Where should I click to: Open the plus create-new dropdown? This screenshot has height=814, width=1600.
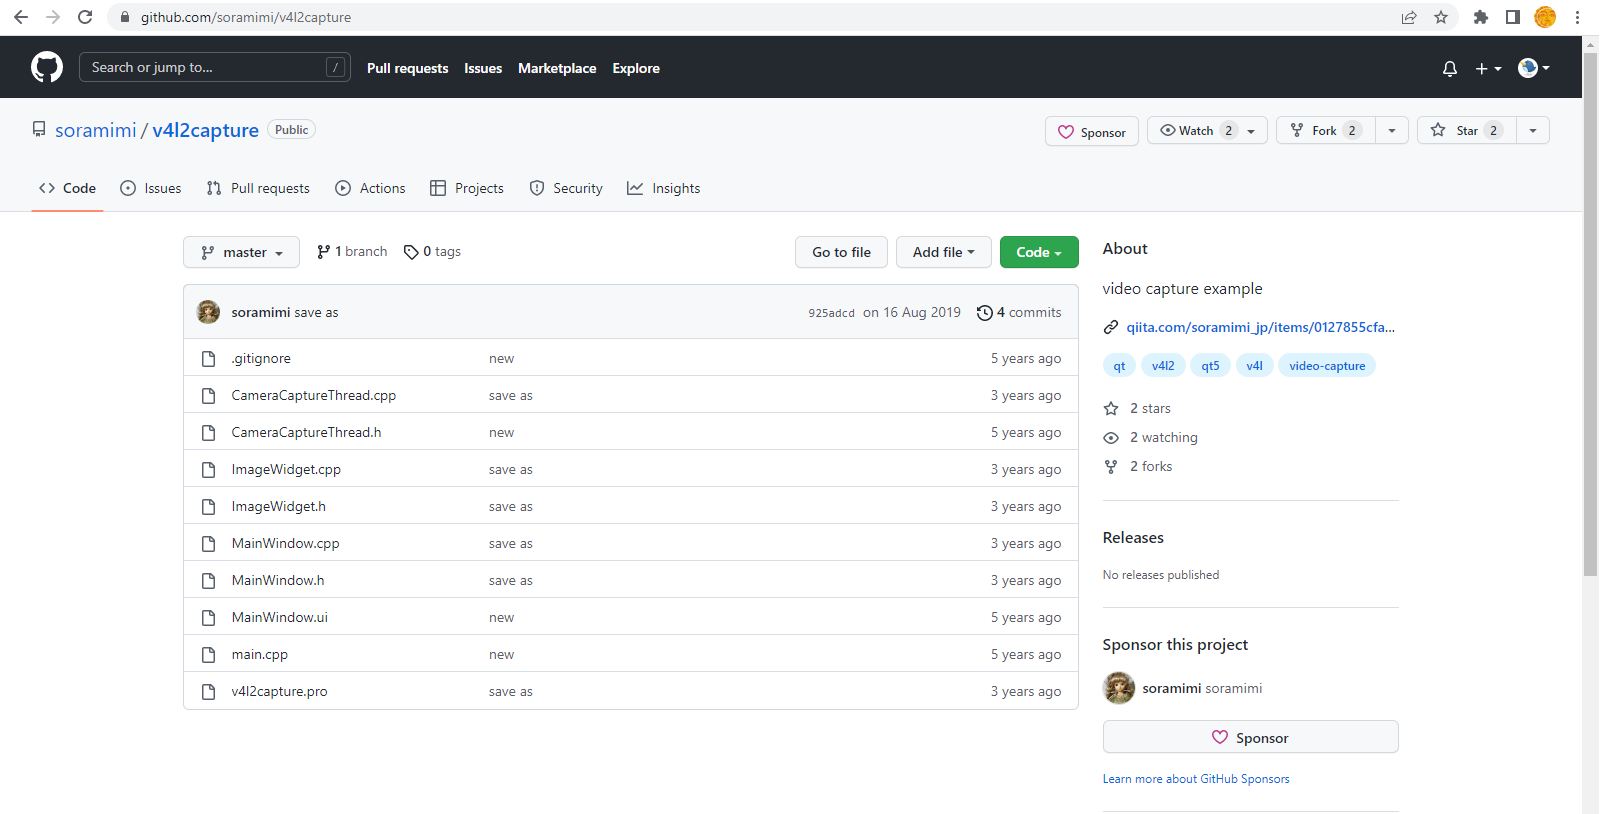(1488, 68)
